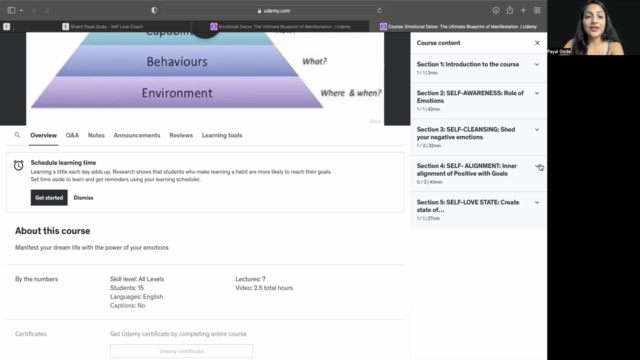Click Video: 2.5 total hours text
The height and width of the screenshot is (360, 640).
click(x=264, y=288)
